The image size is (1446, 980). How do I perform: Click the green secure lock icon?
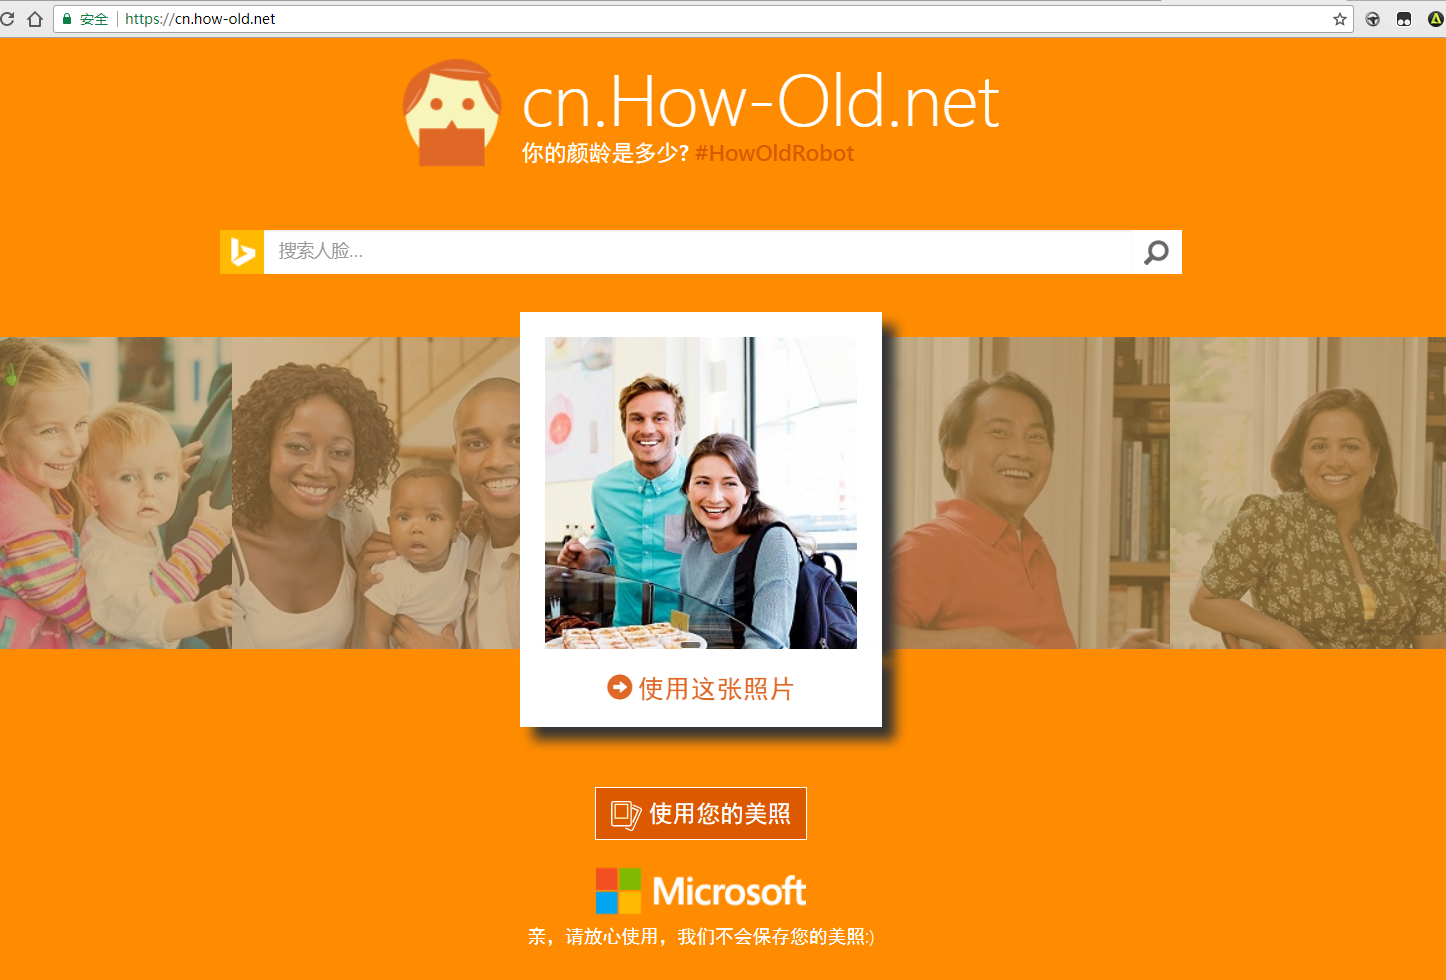coord(67,19)
